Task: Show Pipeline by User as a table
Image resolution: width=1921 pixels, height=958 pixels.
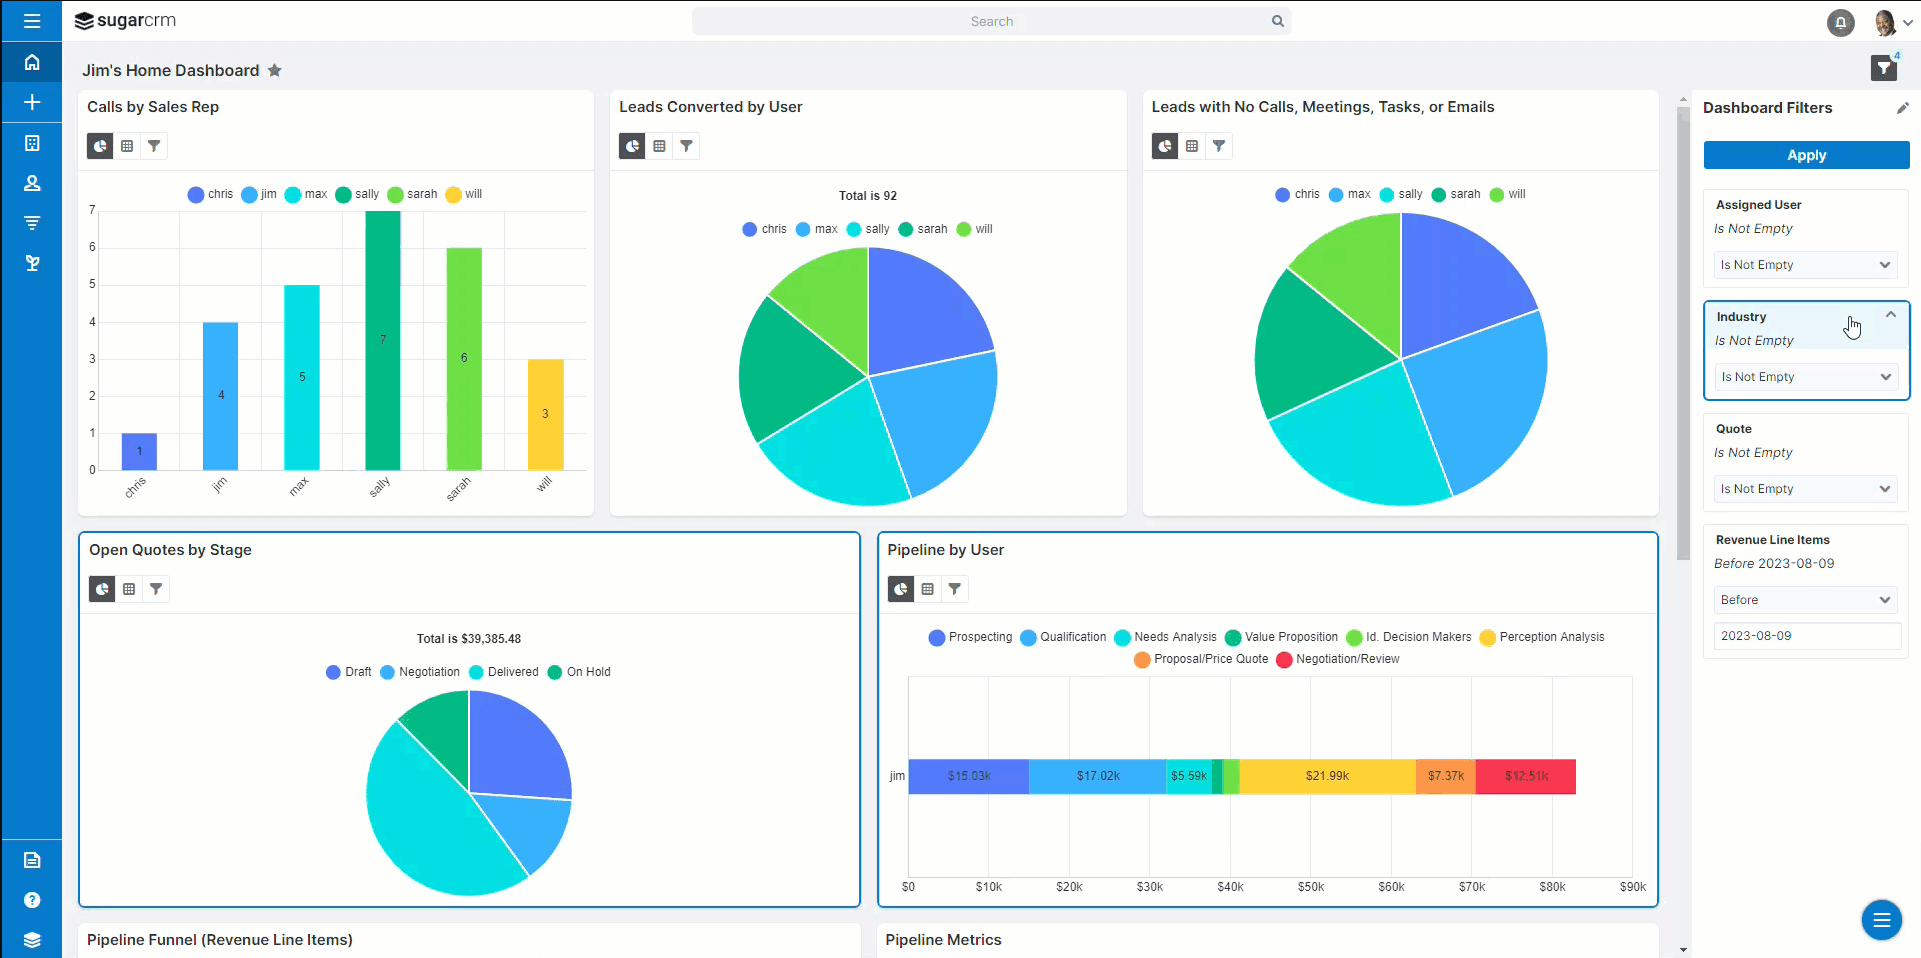Action: pos(928,589)
